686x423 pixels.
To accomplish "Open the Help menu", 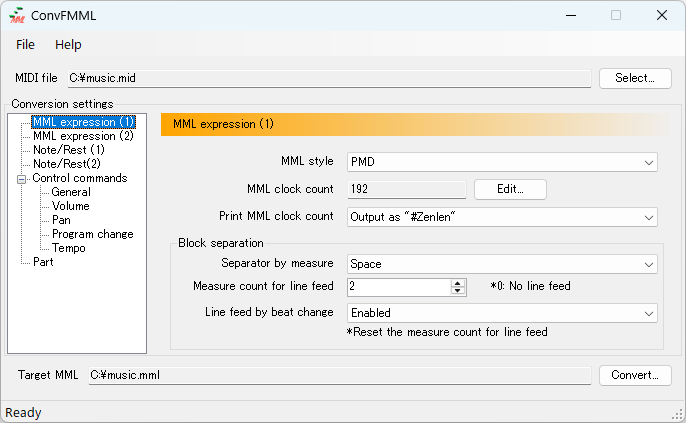I will point(68,45).
